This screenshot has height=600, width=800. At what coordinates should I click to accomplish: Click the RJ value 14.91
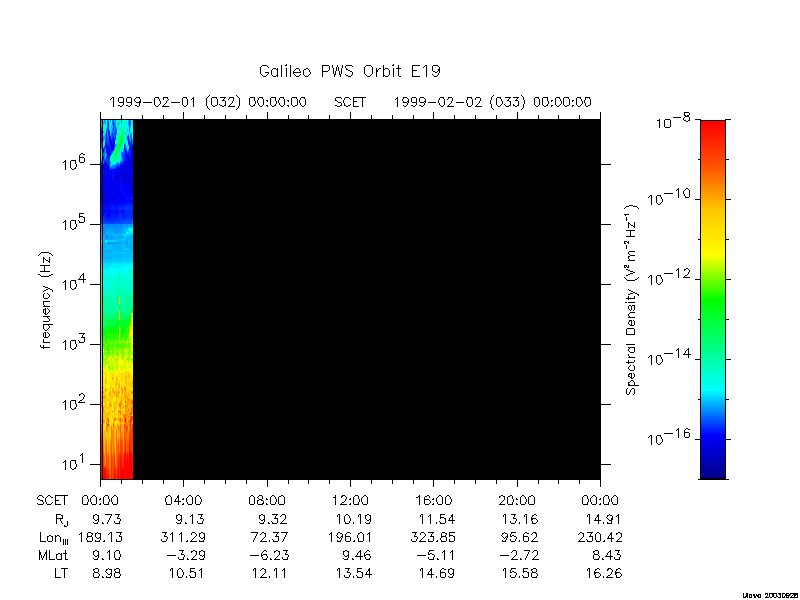point(604,519)
